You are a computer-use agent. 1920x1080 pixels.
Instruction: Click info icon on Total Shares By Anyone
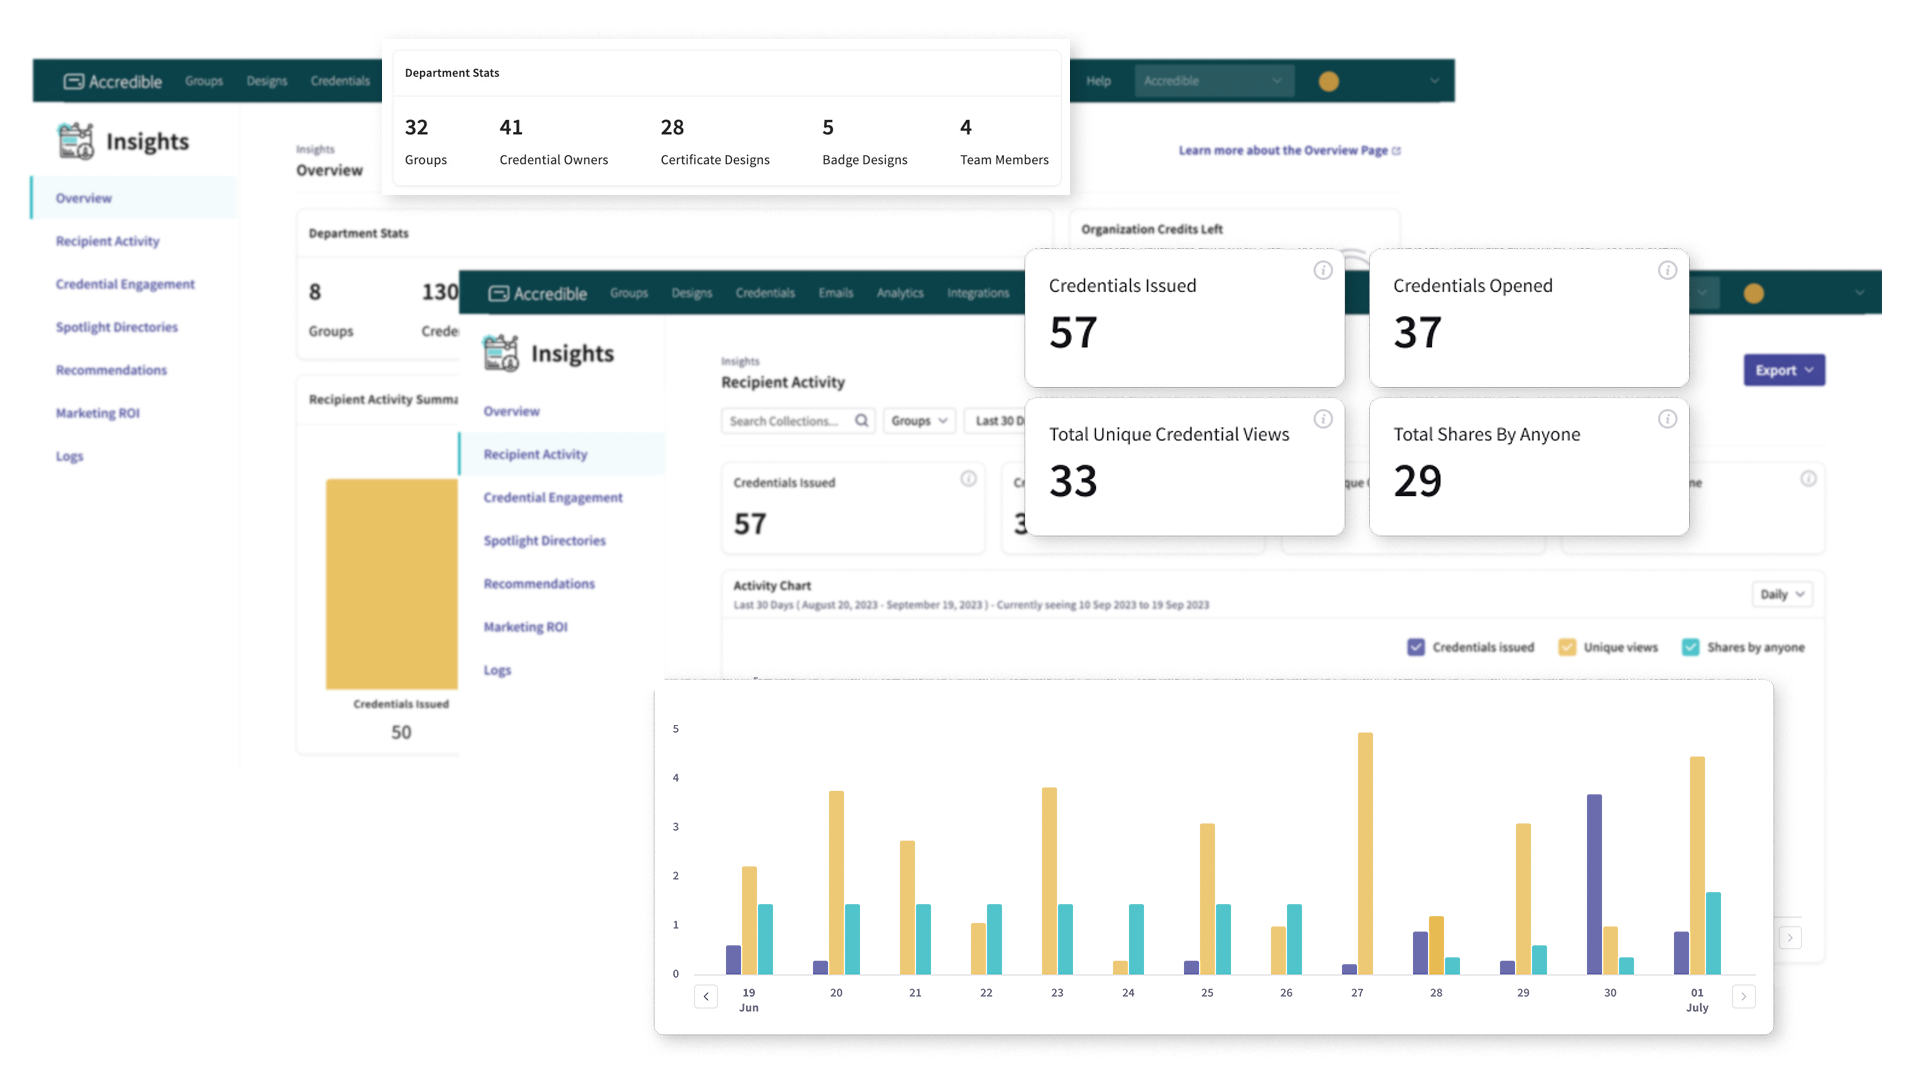pos(1667,419)
